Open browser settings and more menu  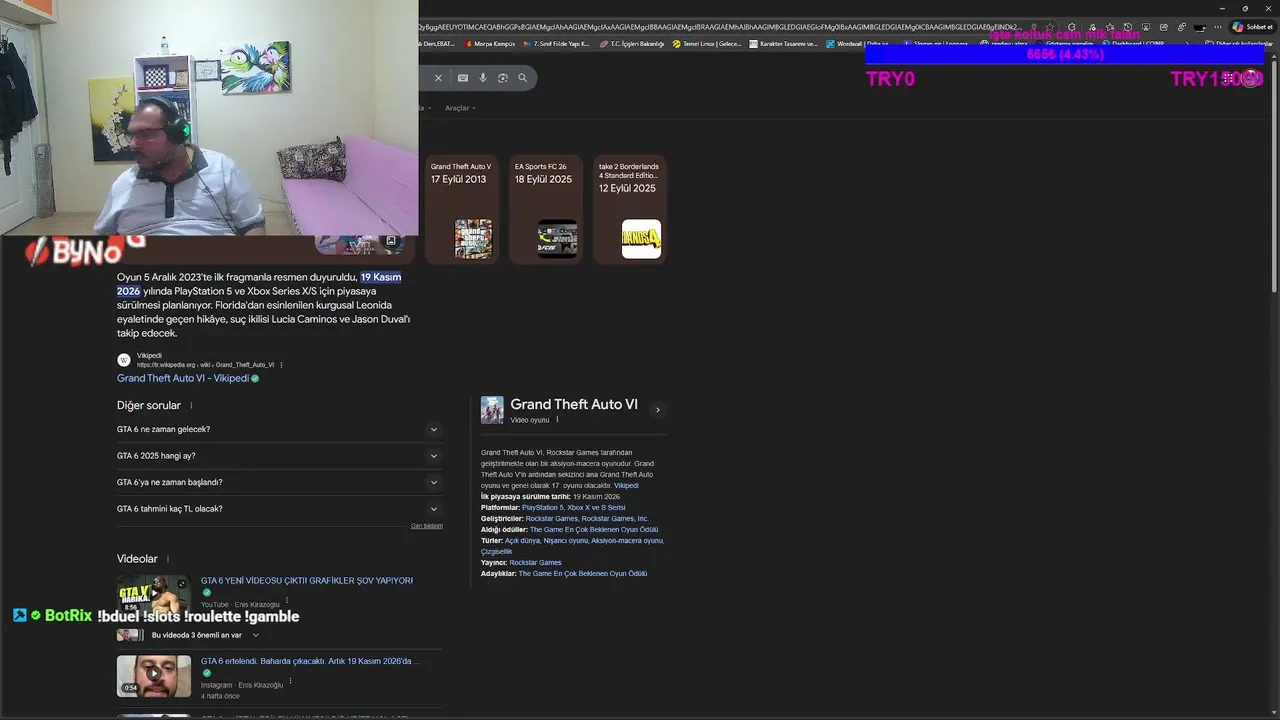(x=1218, y=27)
